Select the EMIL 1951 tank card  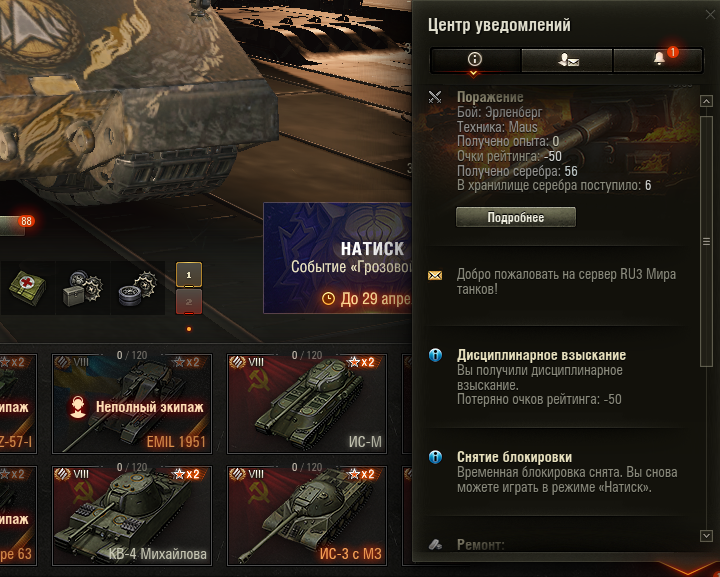click(x=132, y=403)
